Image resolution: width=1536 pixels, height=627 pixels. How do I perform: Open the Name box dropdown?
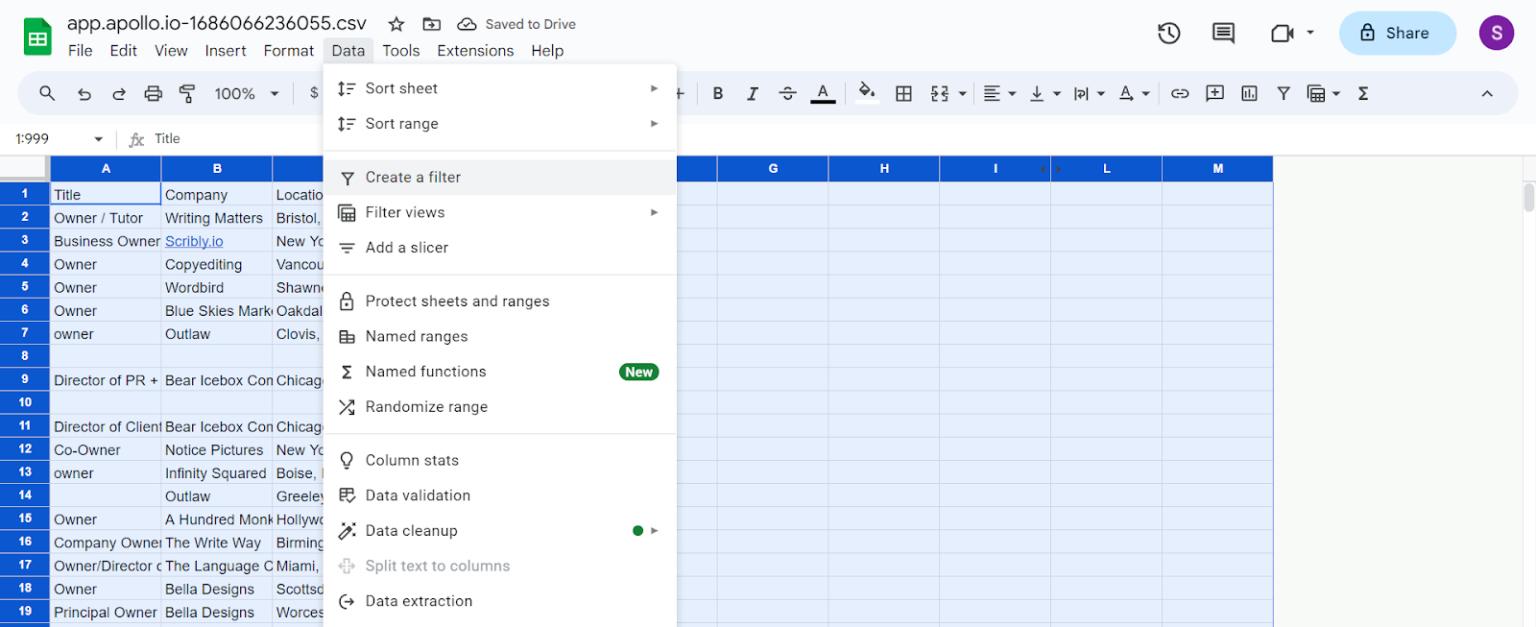click(97, 138)
